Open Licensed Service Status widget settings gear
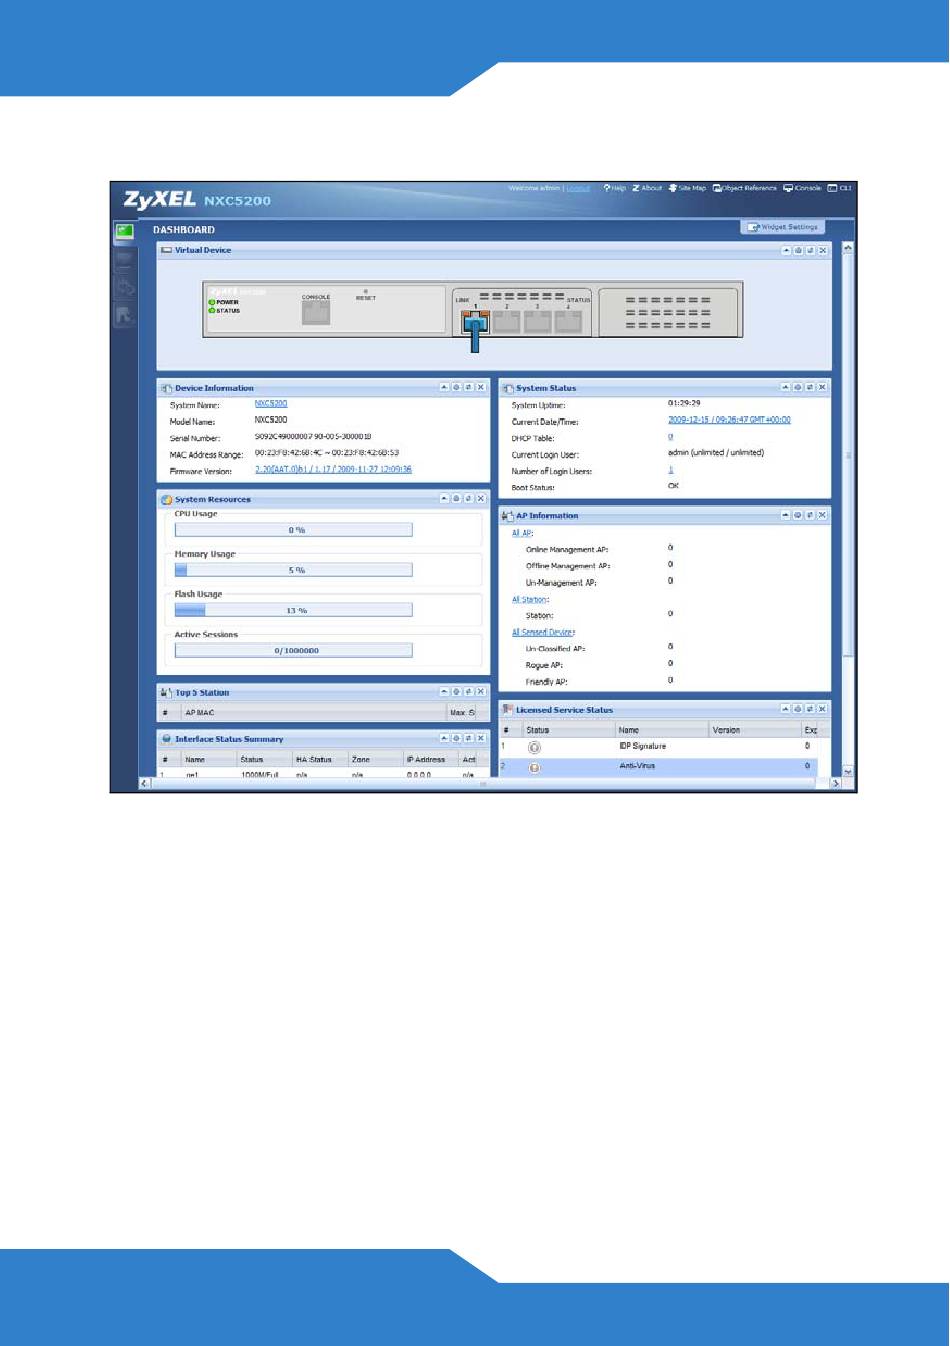 798,710
